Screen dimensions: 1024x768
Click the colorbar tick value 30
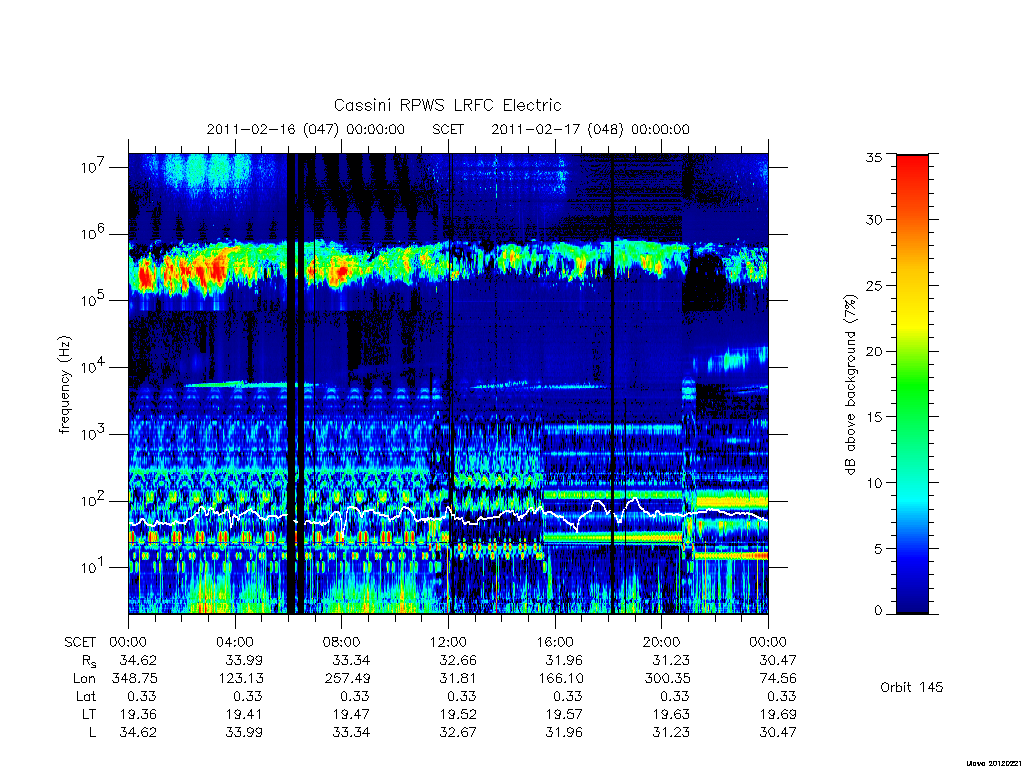point(874,220)
